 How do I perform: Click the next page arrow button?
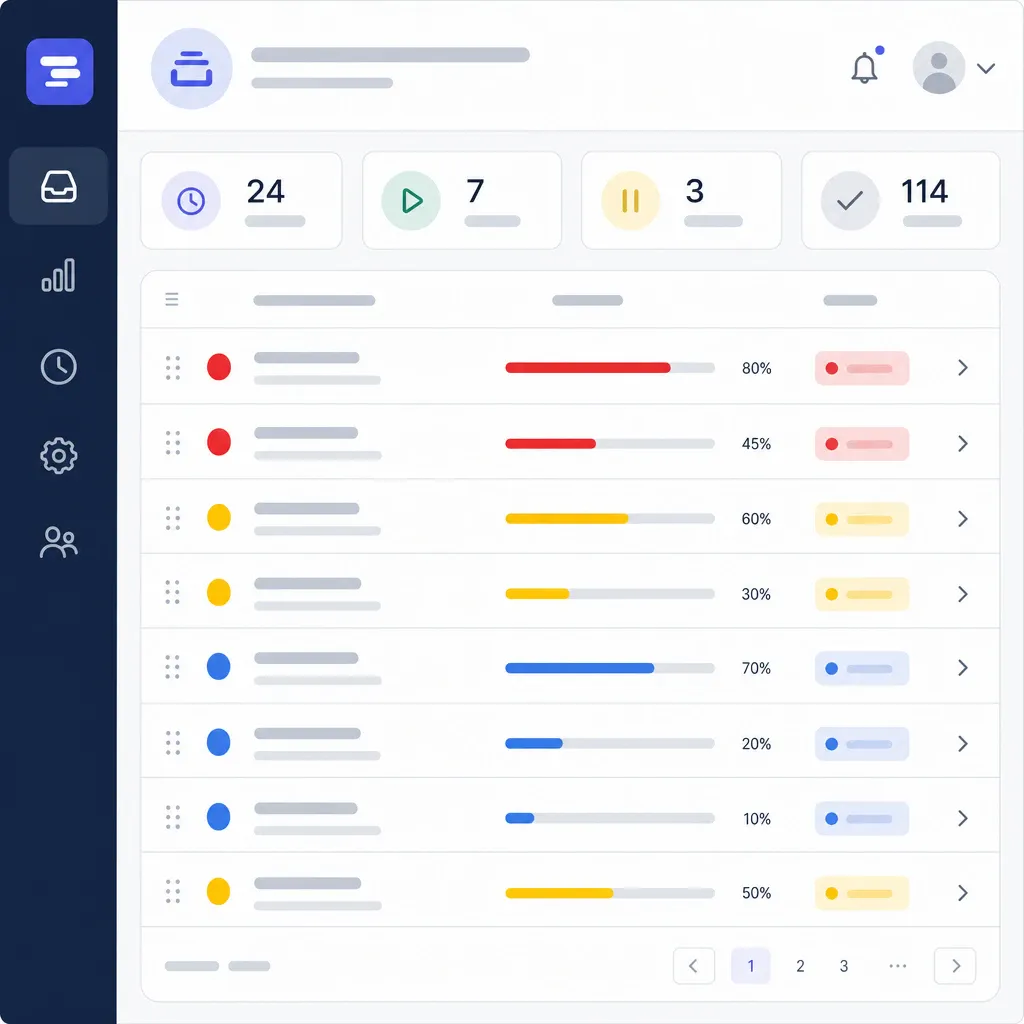click(955, 966)
